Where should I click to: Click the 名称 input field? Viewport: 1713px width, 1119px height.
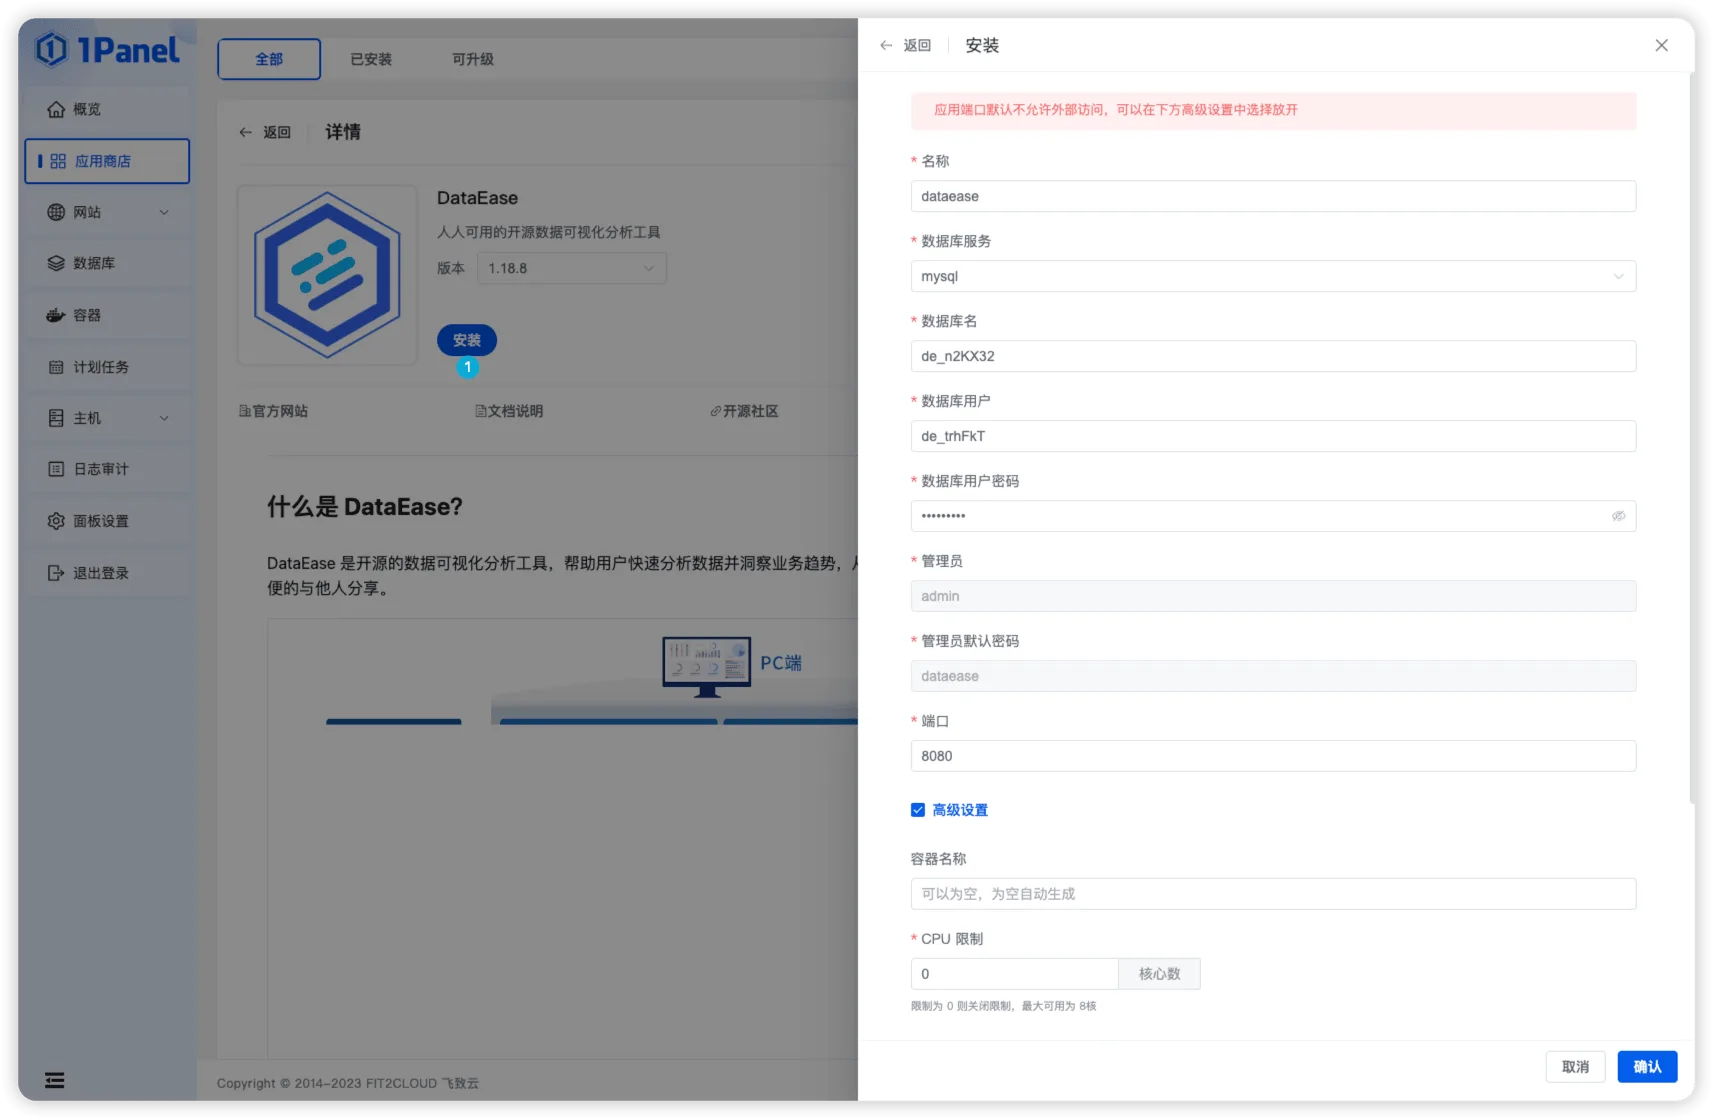click(x=1273, y=196)
